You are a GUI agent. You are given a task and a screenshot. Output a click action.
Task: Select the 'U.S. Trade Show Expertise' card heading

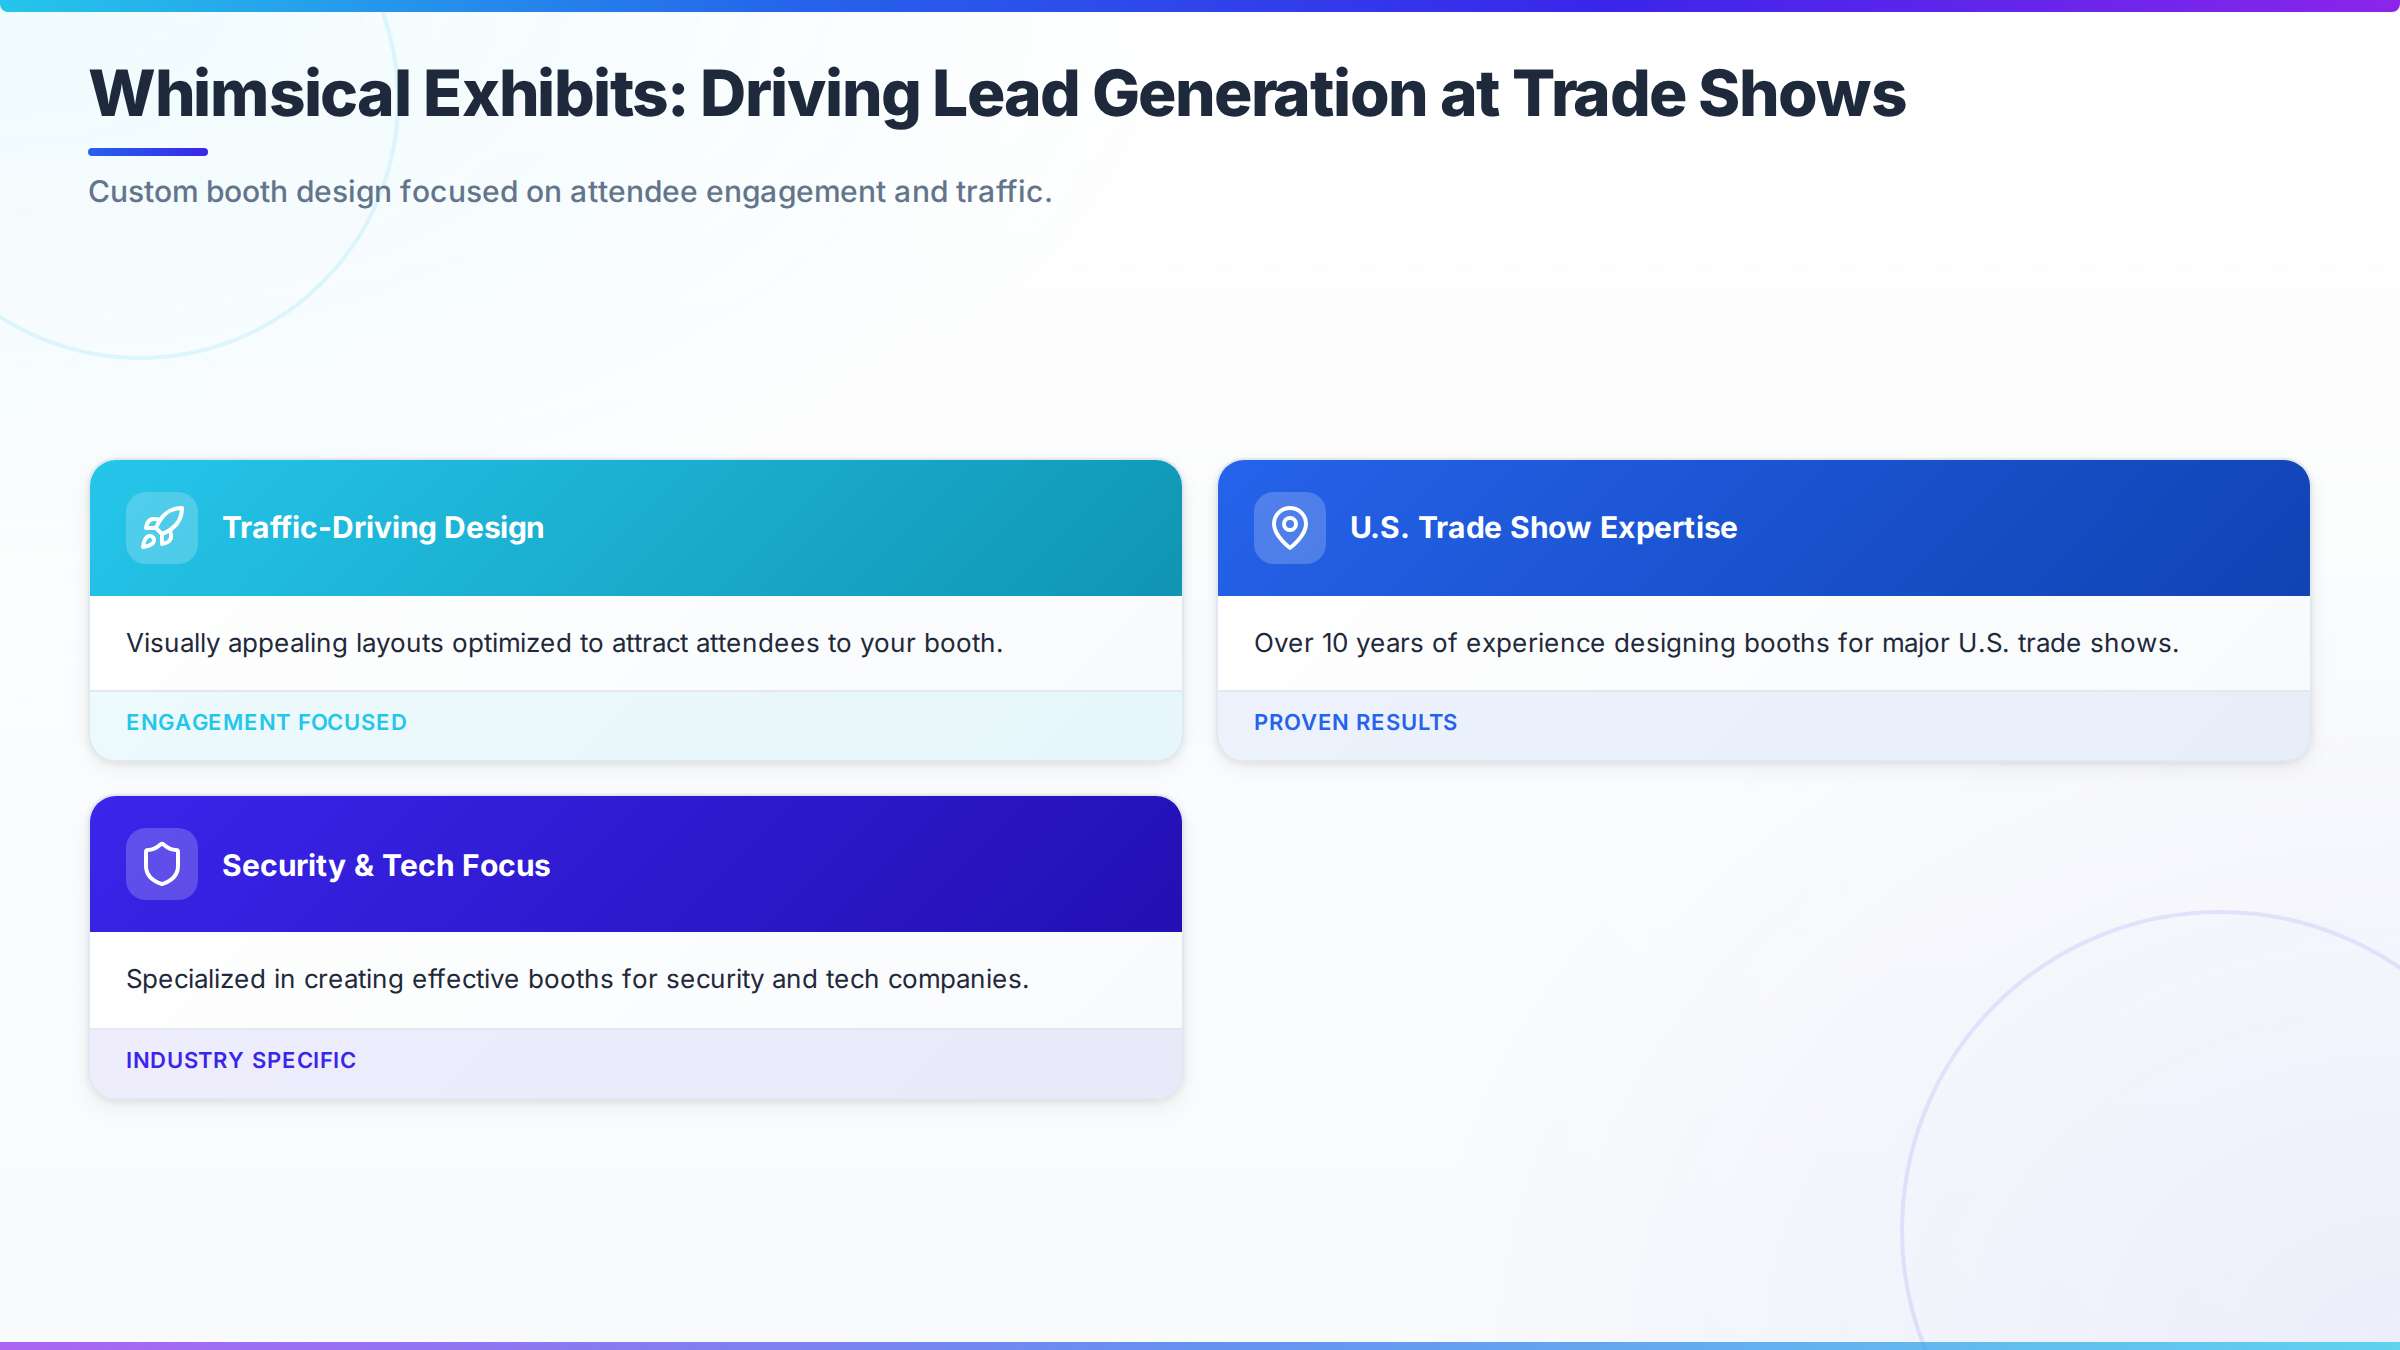(1544, 528)
